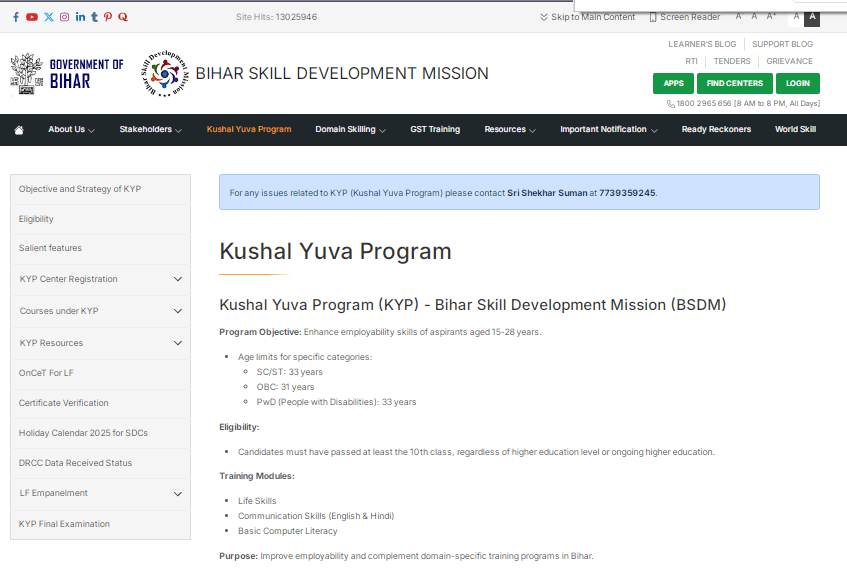This screenshot has width=847, height=570.
Task: Open the YouTube channel icon
Action: 32,17
